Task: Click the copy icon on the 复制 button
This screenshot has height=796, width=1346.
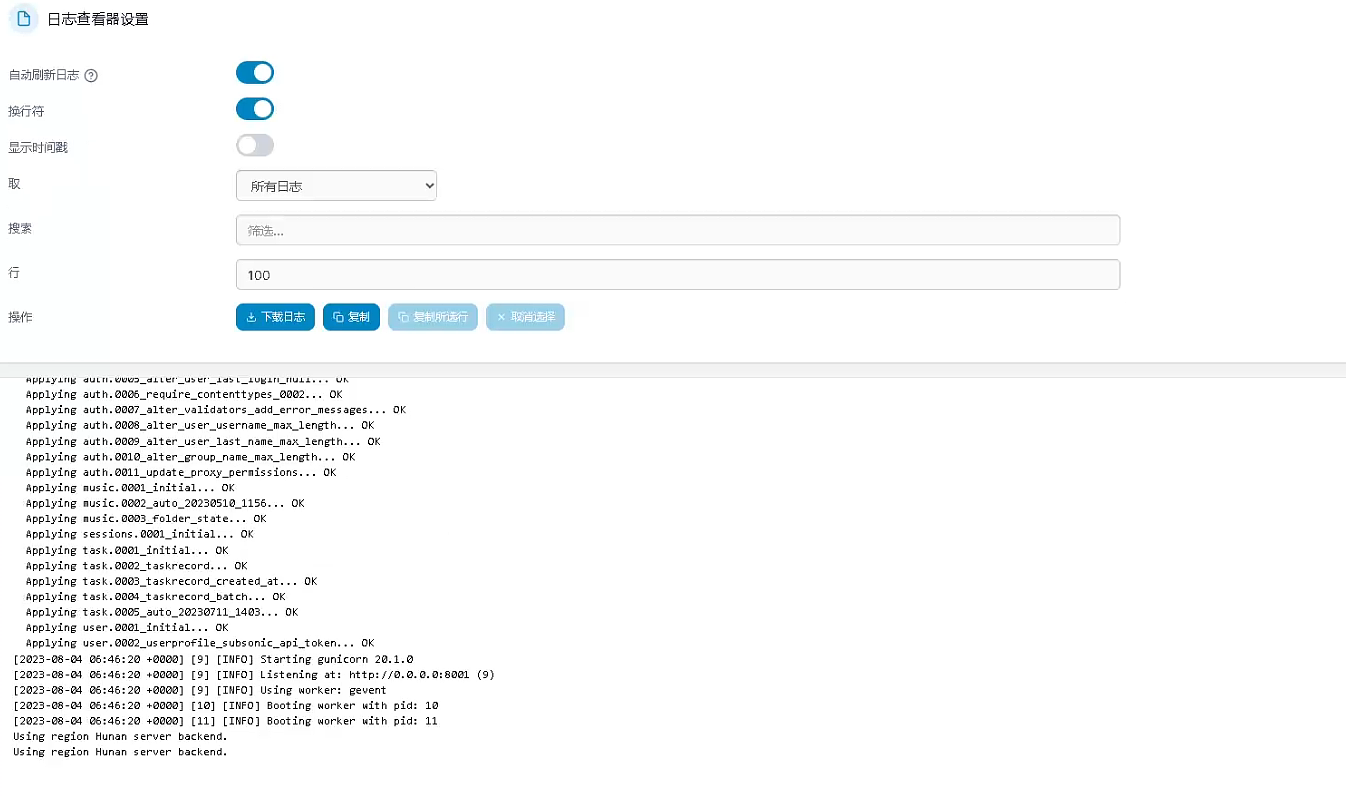Action: pos(336,316)
